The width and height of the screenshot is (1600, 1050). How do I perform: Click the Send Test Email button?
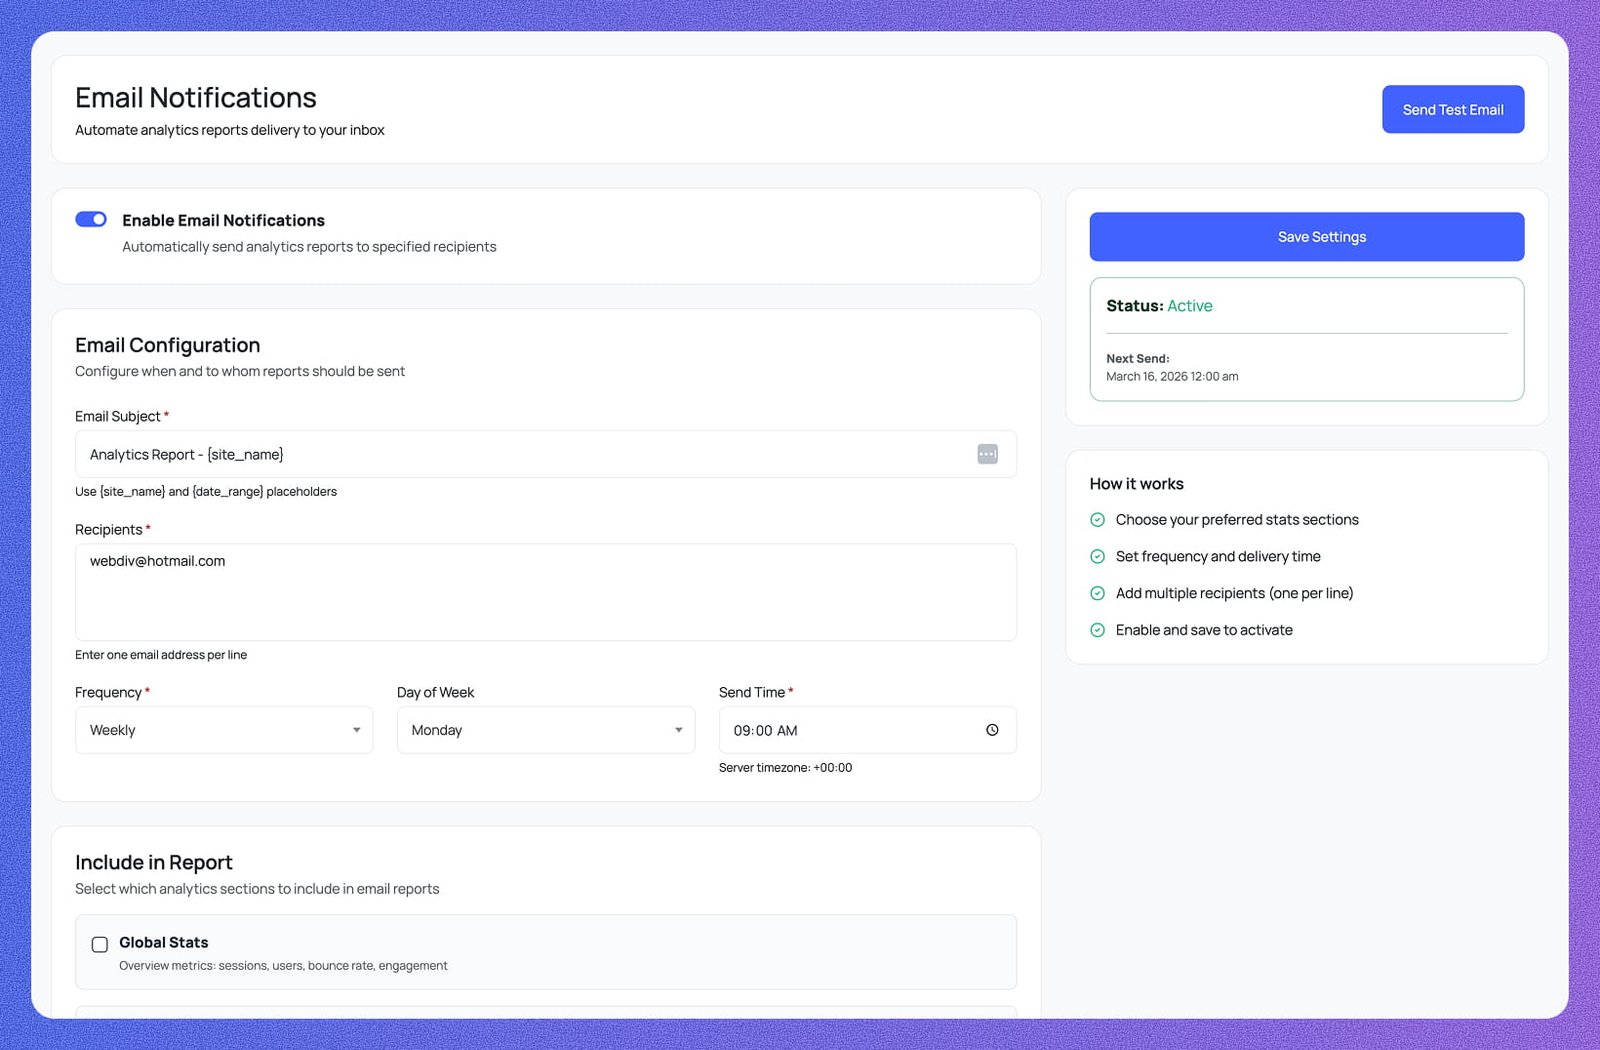(x=1452, y=109)
